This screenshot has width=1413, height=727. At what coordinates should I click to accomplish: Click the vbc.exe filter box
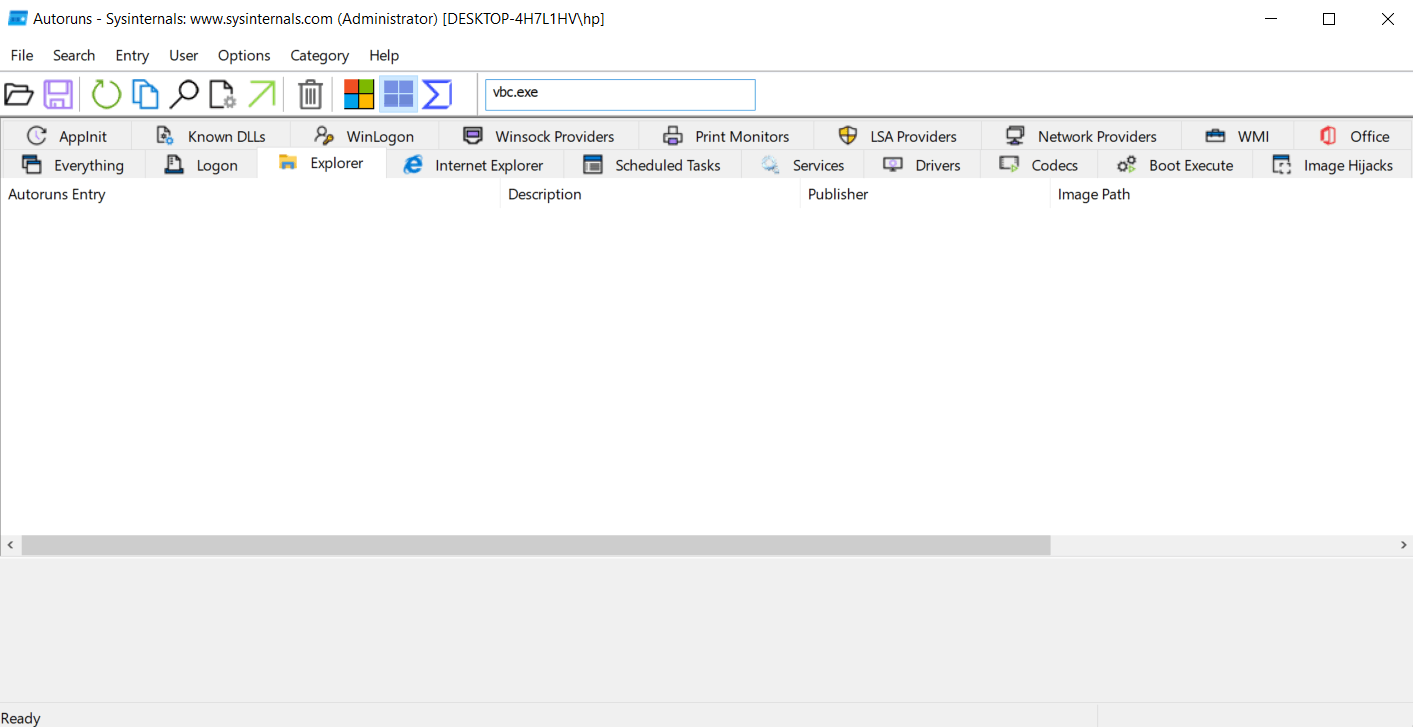pyautogui.click(x=620, y=95)
